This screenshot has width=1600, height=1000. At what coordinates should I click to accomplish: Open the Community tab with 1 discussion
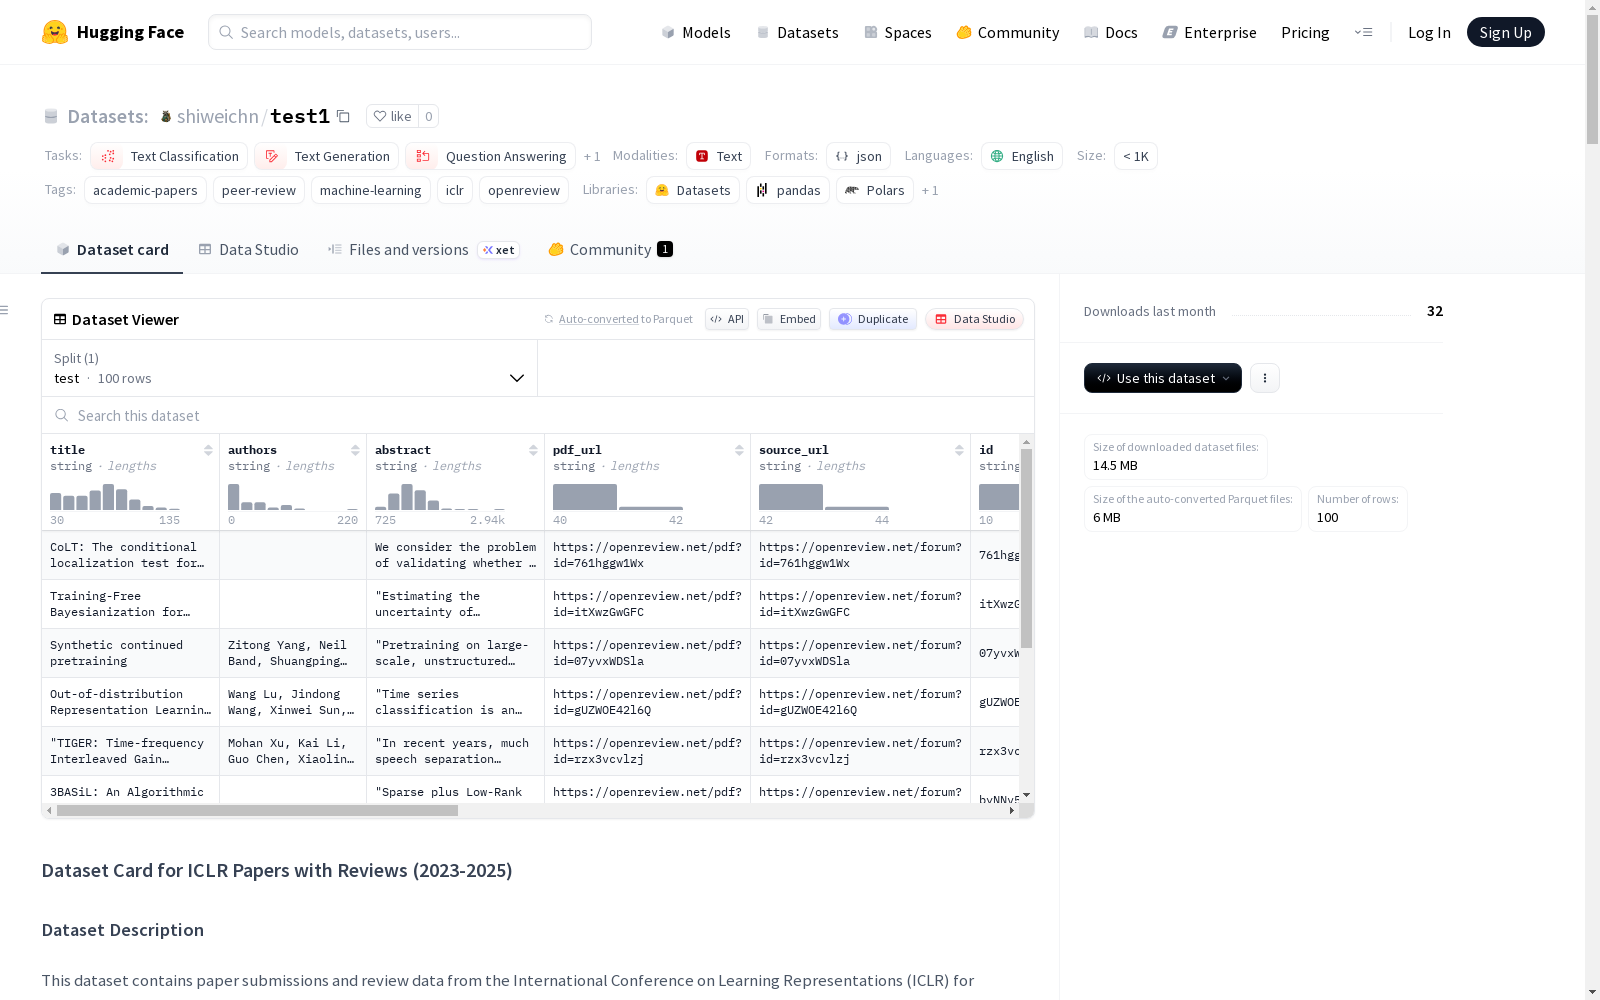click(x=610, y=249)
